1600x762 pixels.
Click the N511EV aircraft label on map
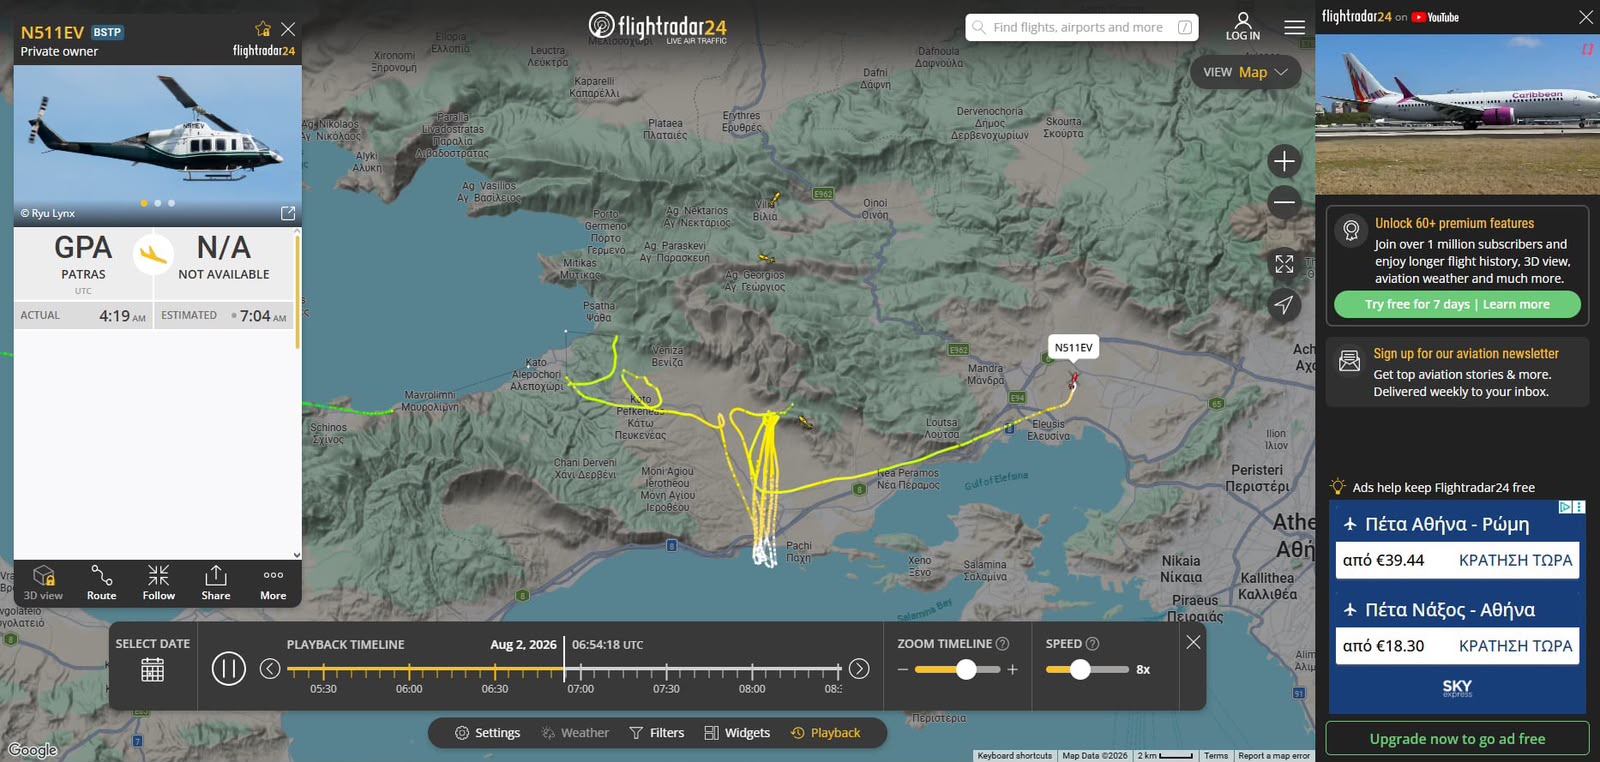coord(1073,348)
